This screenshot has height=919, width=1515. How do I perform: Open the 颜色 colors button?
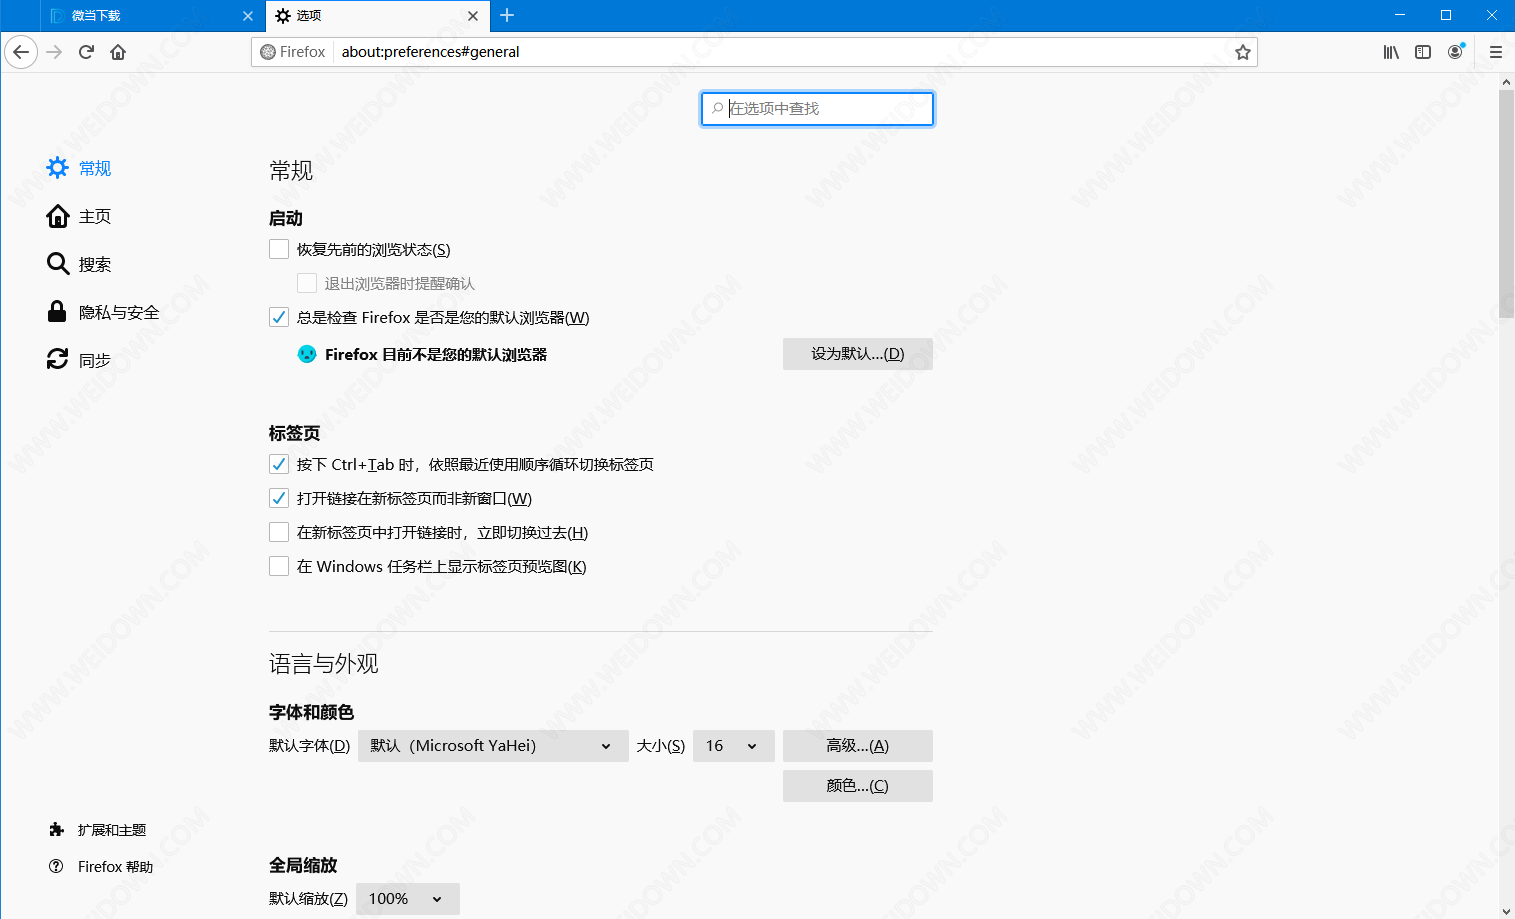[857, 786]
